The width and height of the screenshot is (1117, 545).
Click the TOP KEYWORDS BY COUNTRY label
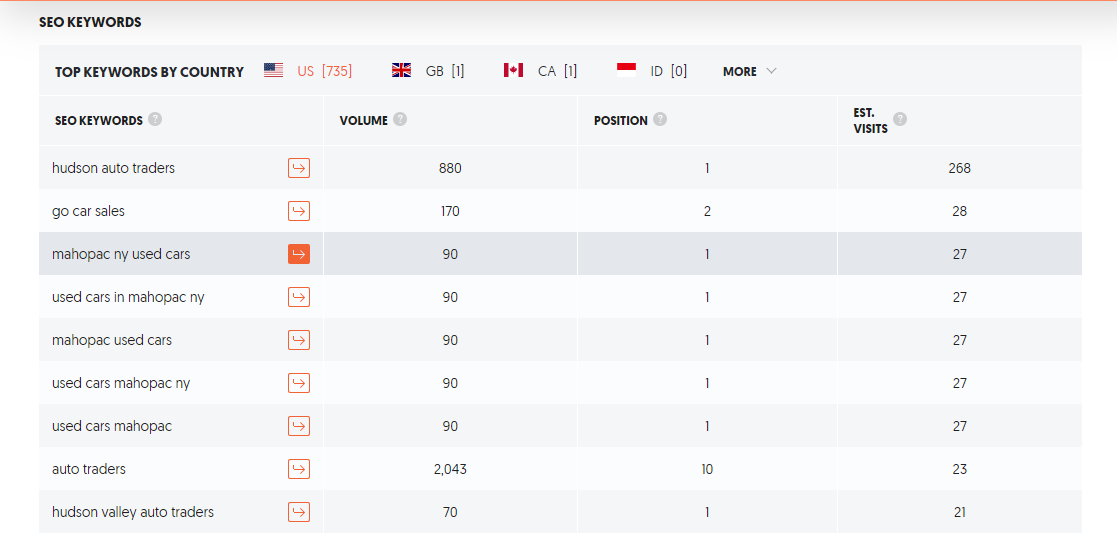click(149, 72)
